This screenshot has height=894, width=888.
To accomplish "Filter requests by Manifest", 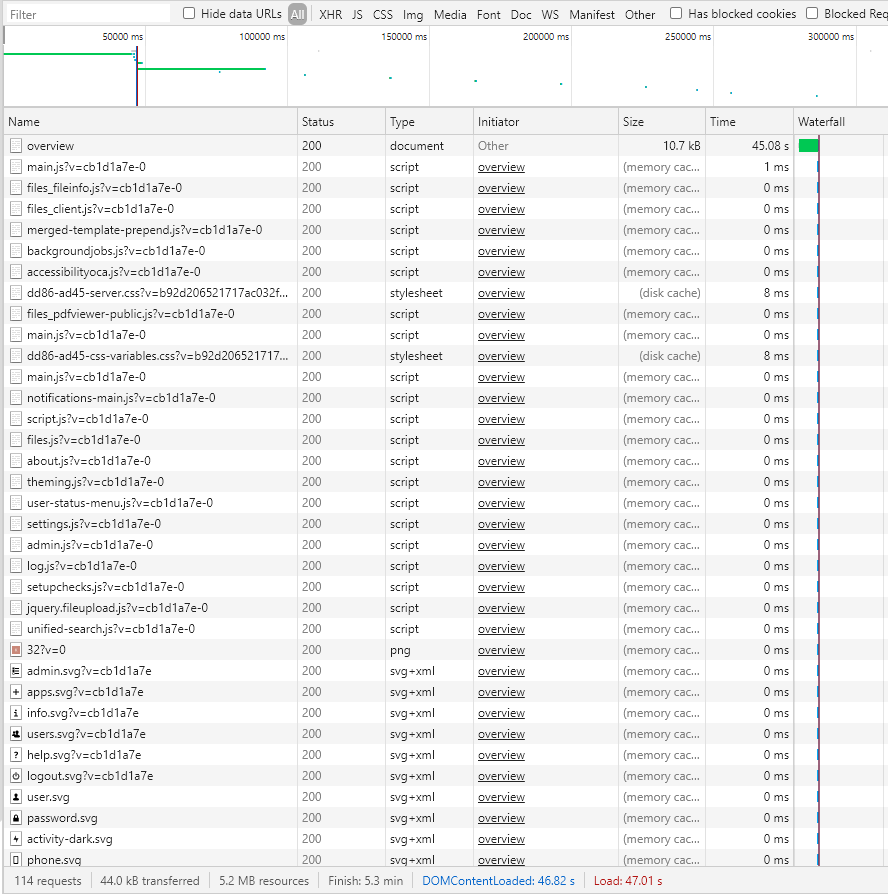I will pos(592,15).
